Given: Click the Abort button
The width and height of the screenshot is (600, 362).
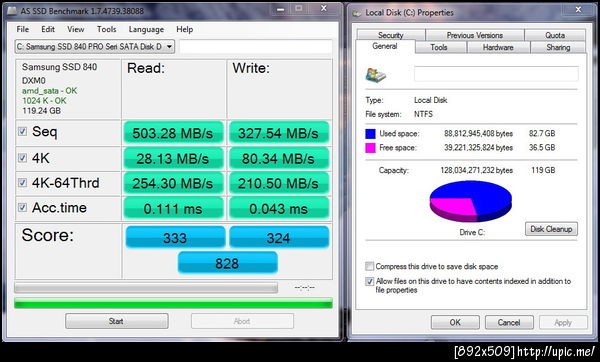Looking at the screenshot, I should pos(242,321).
